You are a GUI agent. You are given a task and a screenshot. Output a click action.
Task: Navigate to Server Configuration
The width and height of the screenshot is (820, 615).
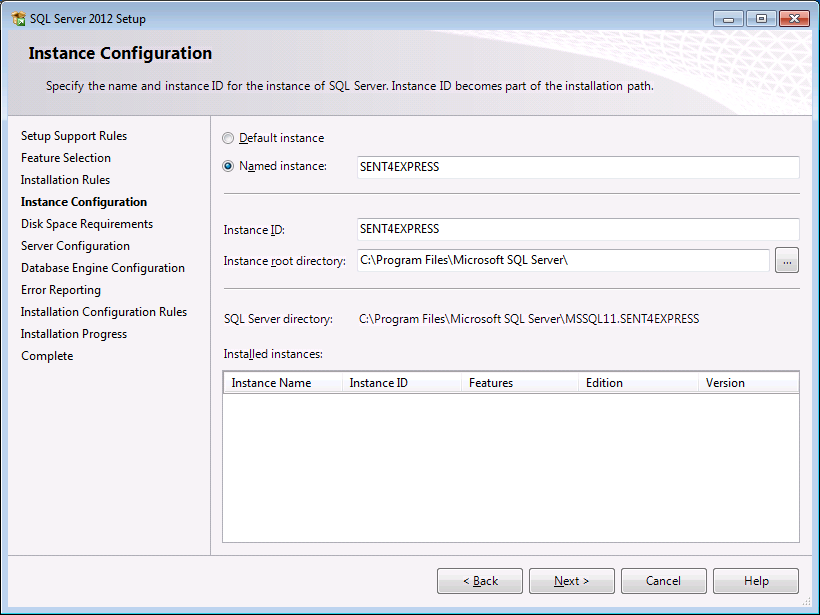point(75,245)
